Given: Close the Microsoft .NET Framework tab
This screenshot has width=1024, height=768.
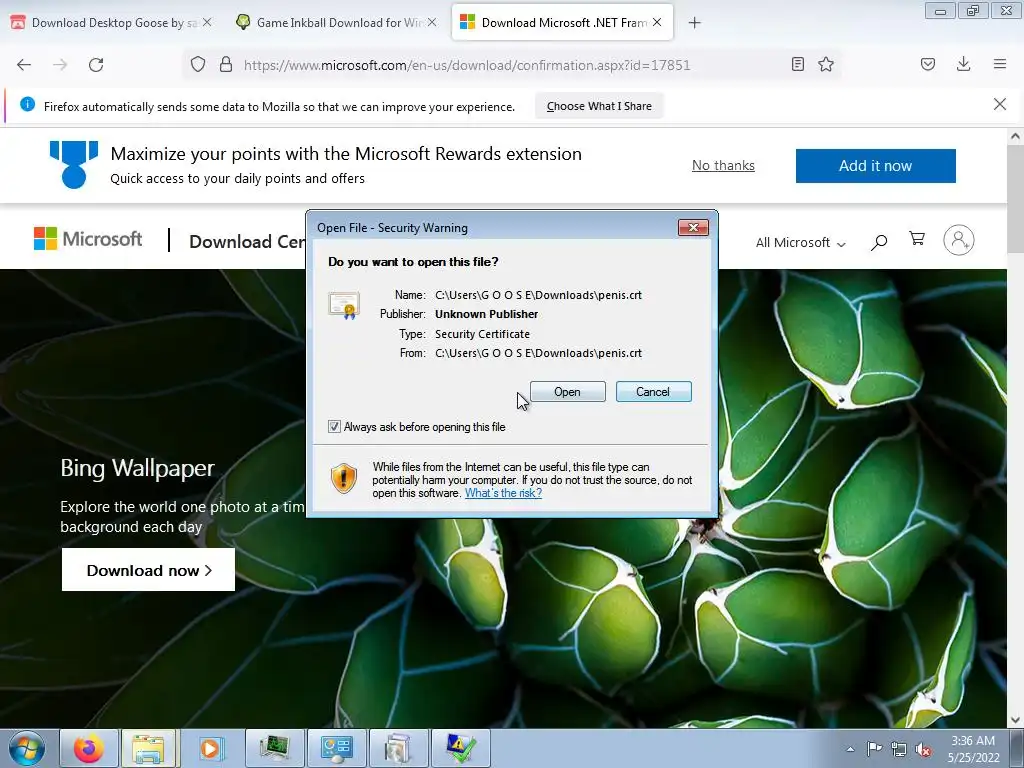Looking at the screenshot, I should pyautogui.click(x=657, y=22).
